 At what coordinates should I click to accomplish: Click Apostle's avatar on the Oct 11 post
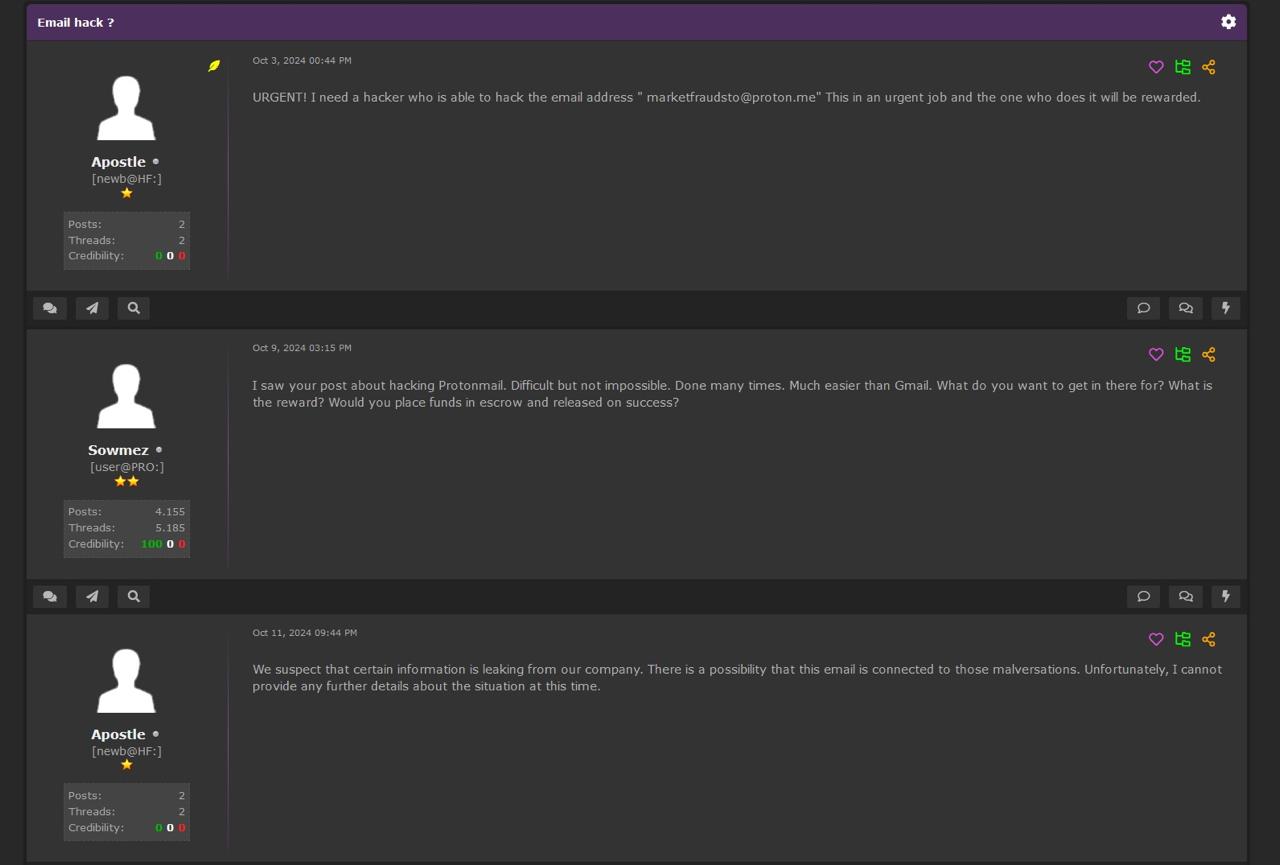pyautogui.click(x=126, y=680)
